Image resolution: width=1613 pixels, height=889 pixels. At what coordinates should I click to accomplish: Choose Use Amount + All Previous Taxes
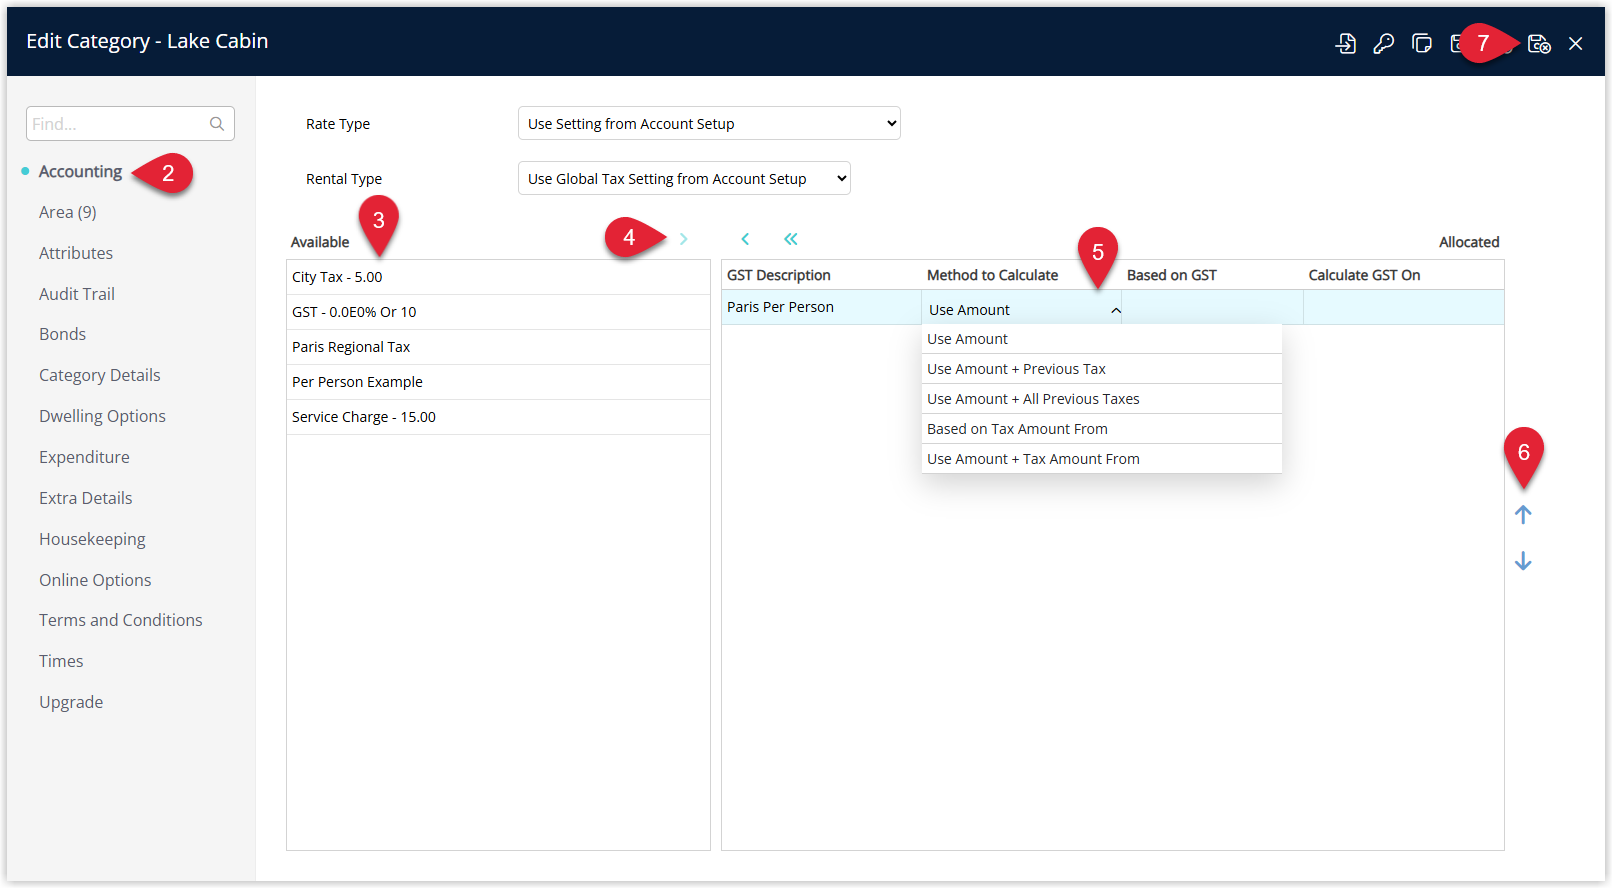(1101, 399)
